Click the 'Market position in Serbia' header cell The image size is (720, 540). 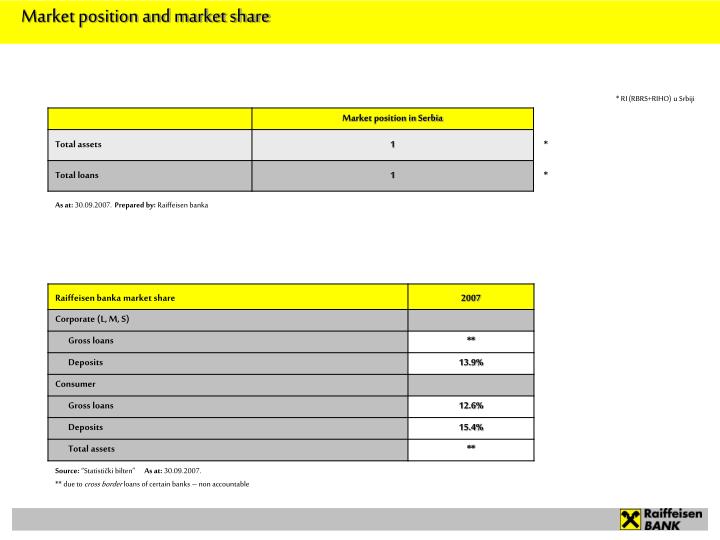[393, 118]
